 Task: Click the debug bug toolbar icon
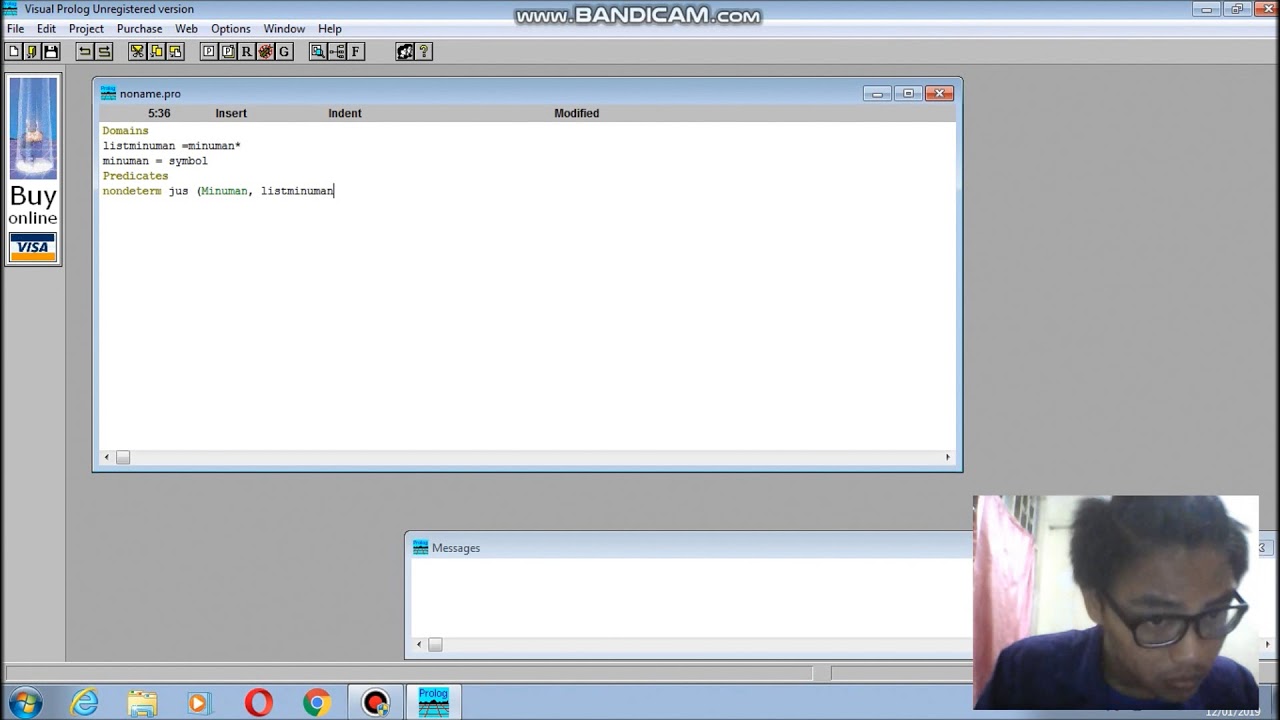point(265,51)
